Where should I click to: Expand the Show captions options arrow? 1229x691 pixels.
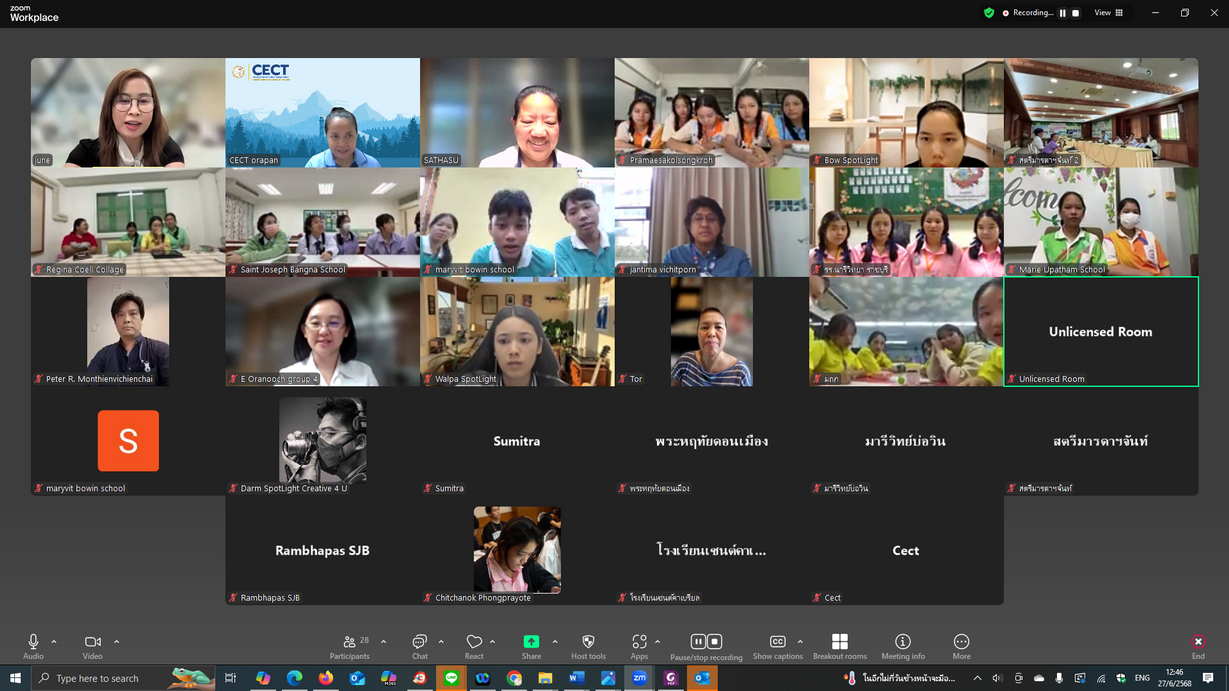point(800,642)
